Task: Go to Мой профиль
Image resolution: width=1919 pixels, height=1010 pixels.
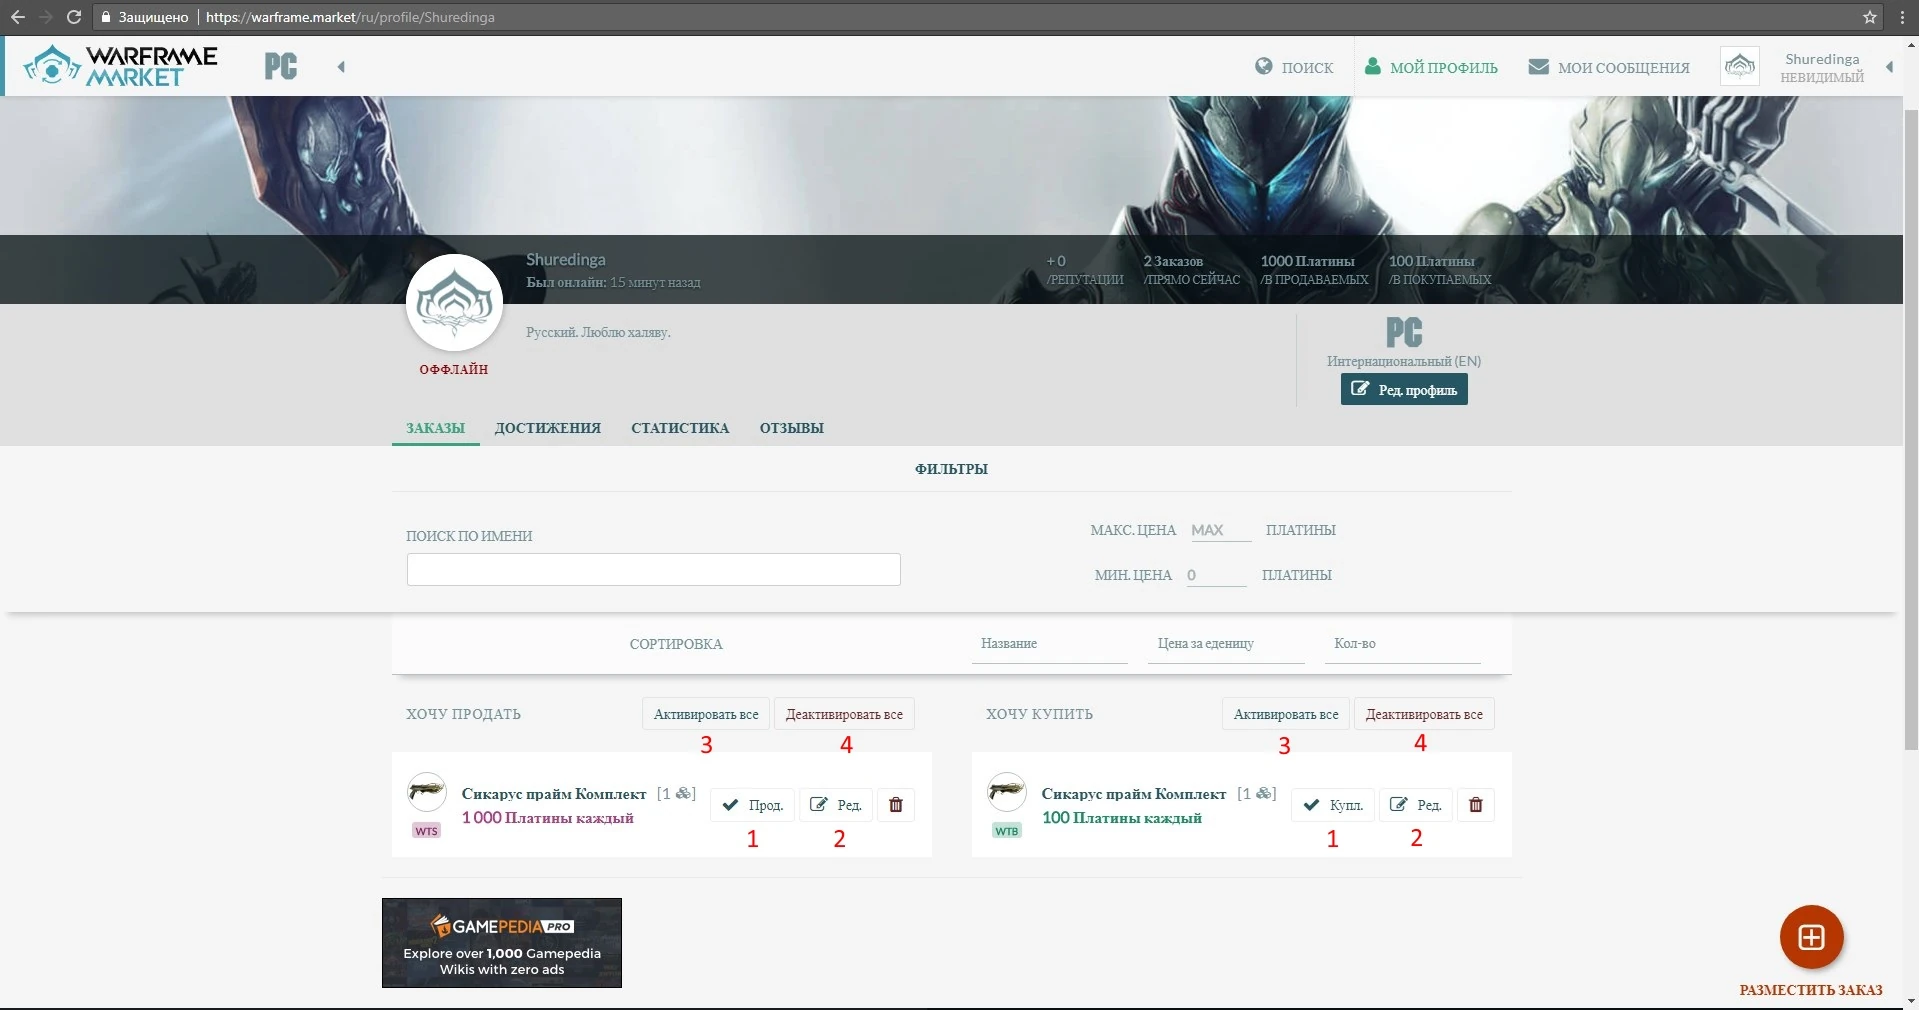Action: (x=1431, y=67)
